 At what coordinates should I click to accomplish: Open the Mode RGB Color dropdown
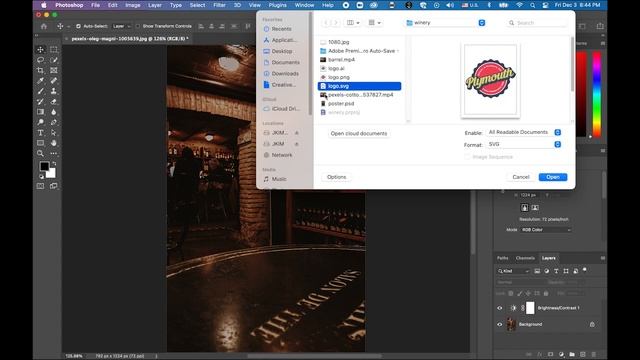pyautogui.click(x=546, y=230)
